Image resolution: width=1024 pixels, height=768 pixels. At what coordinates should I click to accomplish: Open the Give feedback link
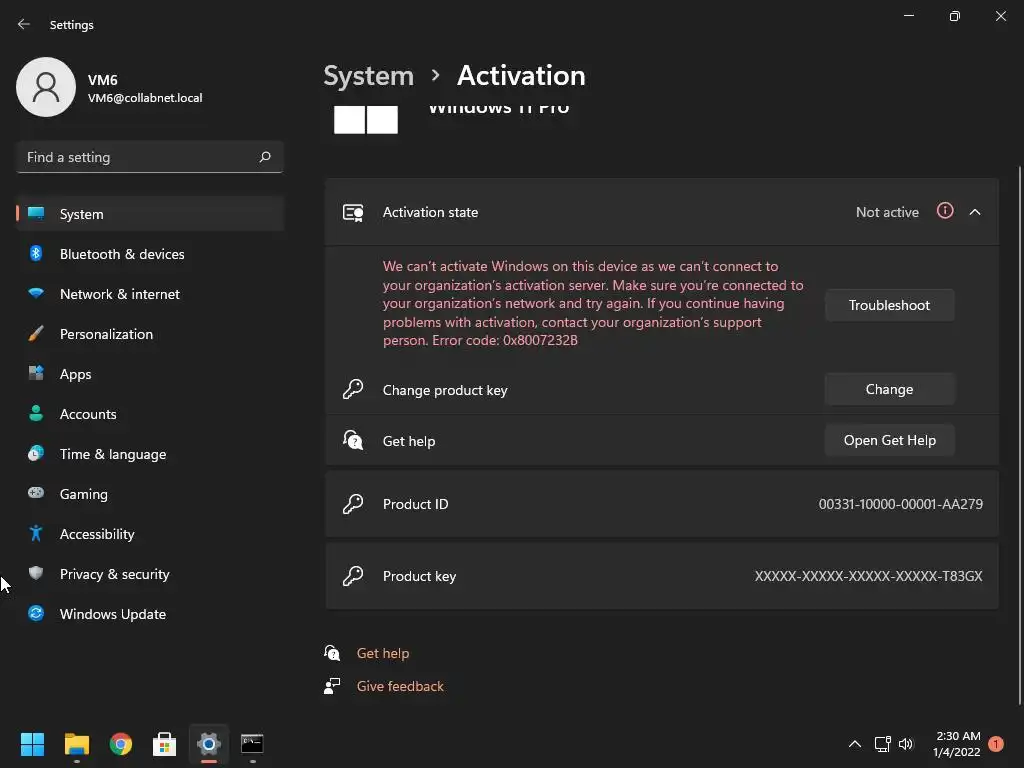[x=400, y=686]
